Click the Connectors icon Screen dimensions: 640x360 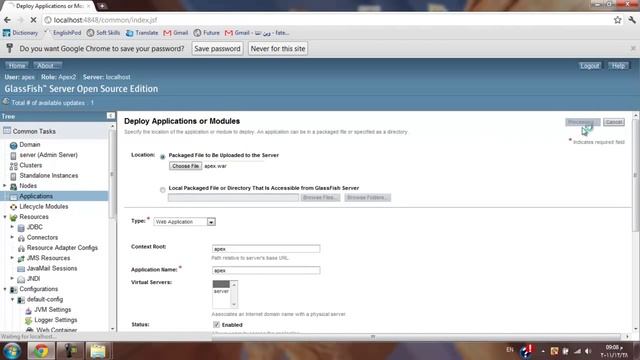[21, 238]
